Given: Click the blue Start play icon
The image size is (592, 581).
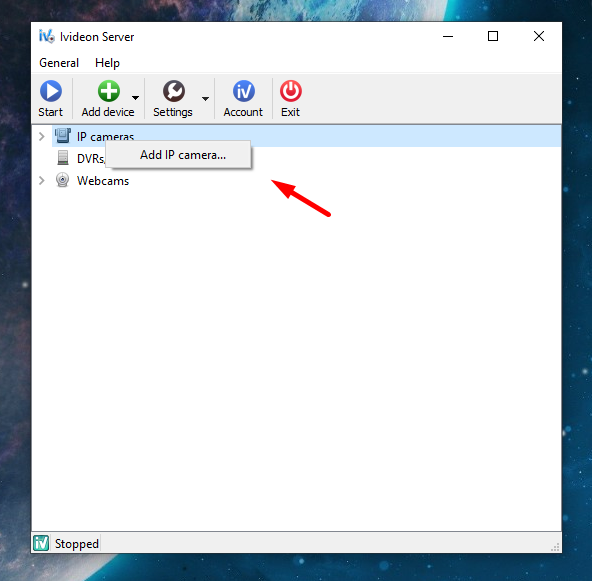Looking at the screenshot, I should (x=51, y=91).
